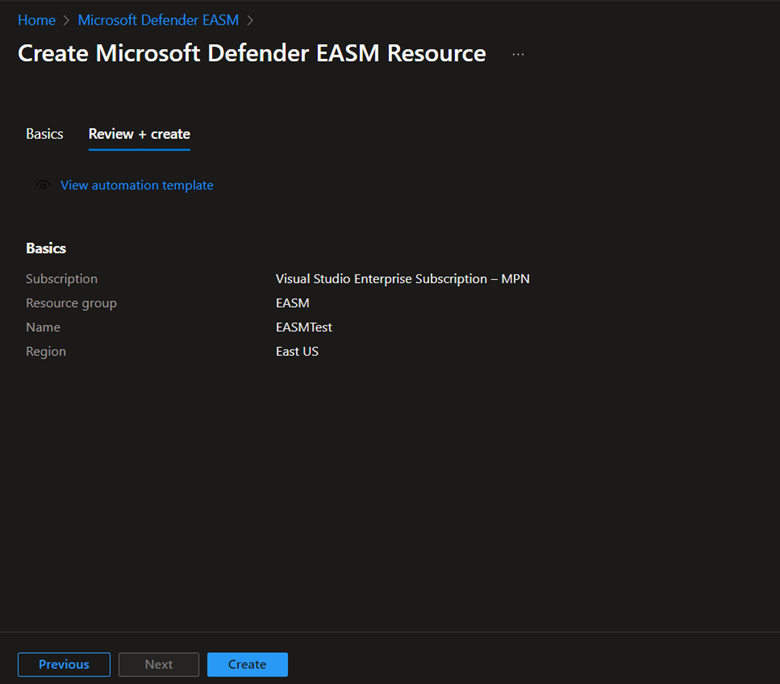780x684 pixels.
Task: Click the Basics section heading
Action: click(46, 248)
